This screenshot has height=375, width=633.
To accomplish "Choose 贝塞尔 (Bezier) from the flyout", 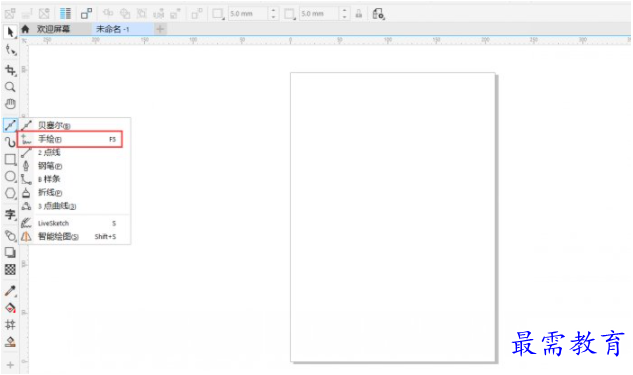I will pyautogui.click(x=74, y=126).
